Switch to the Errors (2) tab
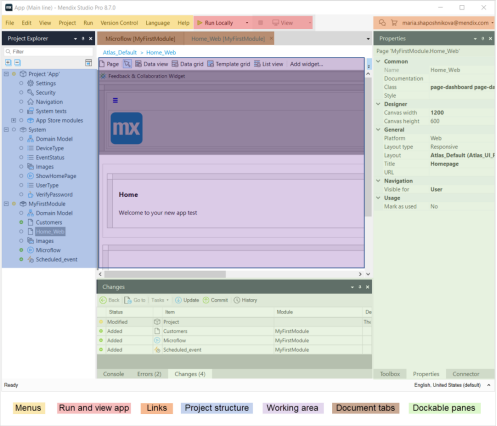Viewport: 497px width, 426px height. tap(149, 374)
